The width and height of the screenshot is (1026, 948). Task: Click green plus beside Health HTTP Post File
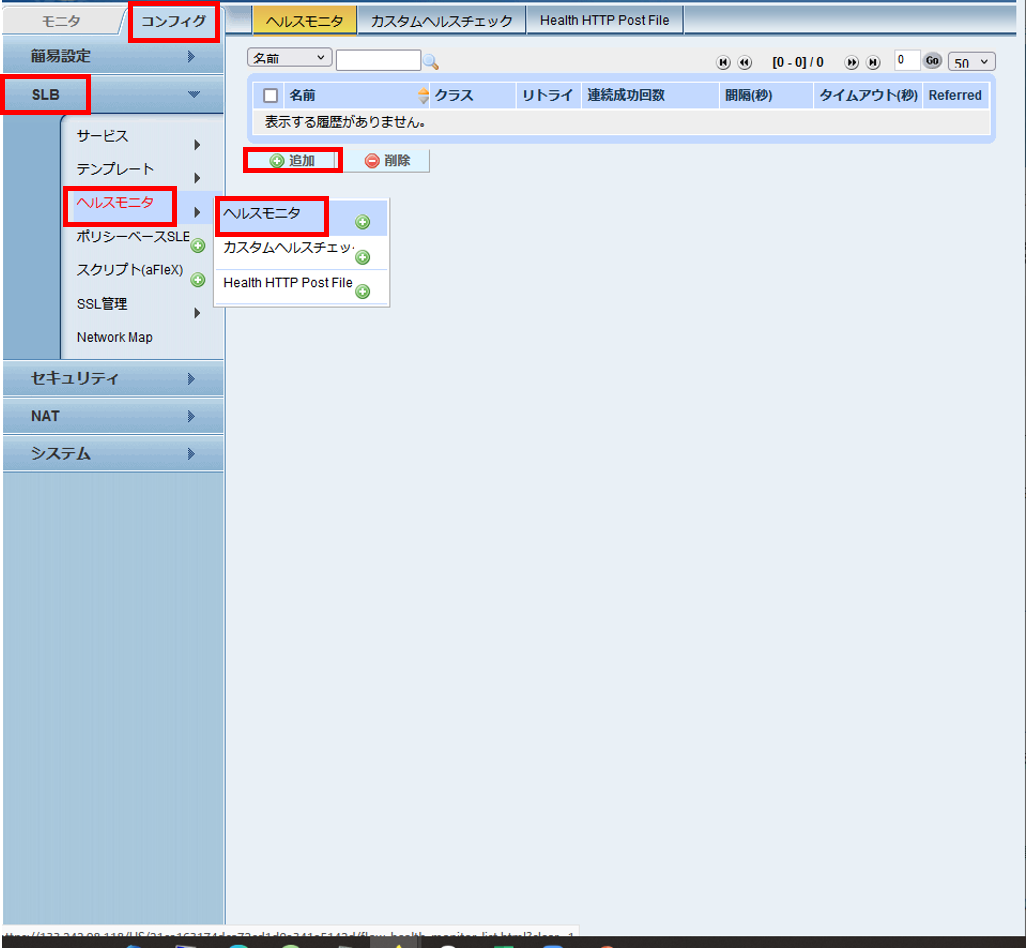[x=362, y=292]
